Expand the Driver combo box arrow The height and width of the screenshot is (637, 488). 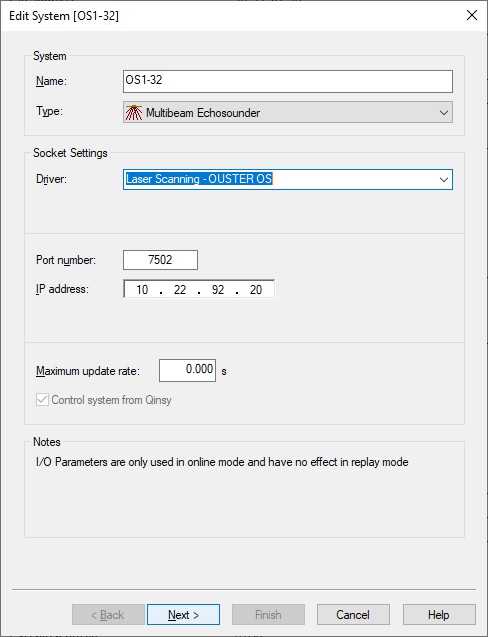coord(443,179)
